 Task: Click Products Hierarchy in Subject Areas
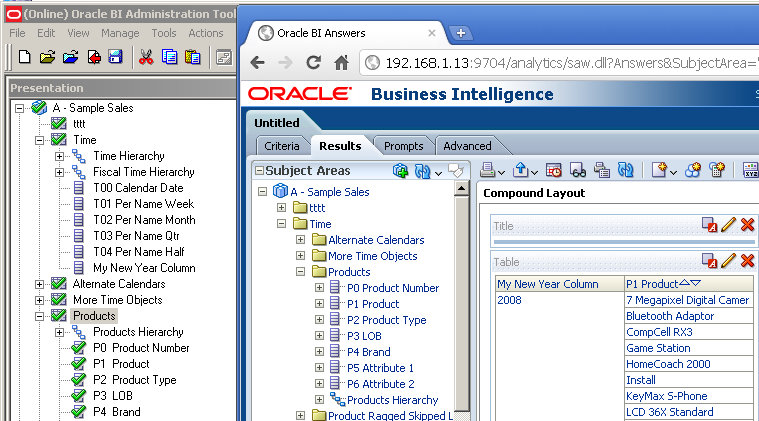392,400
